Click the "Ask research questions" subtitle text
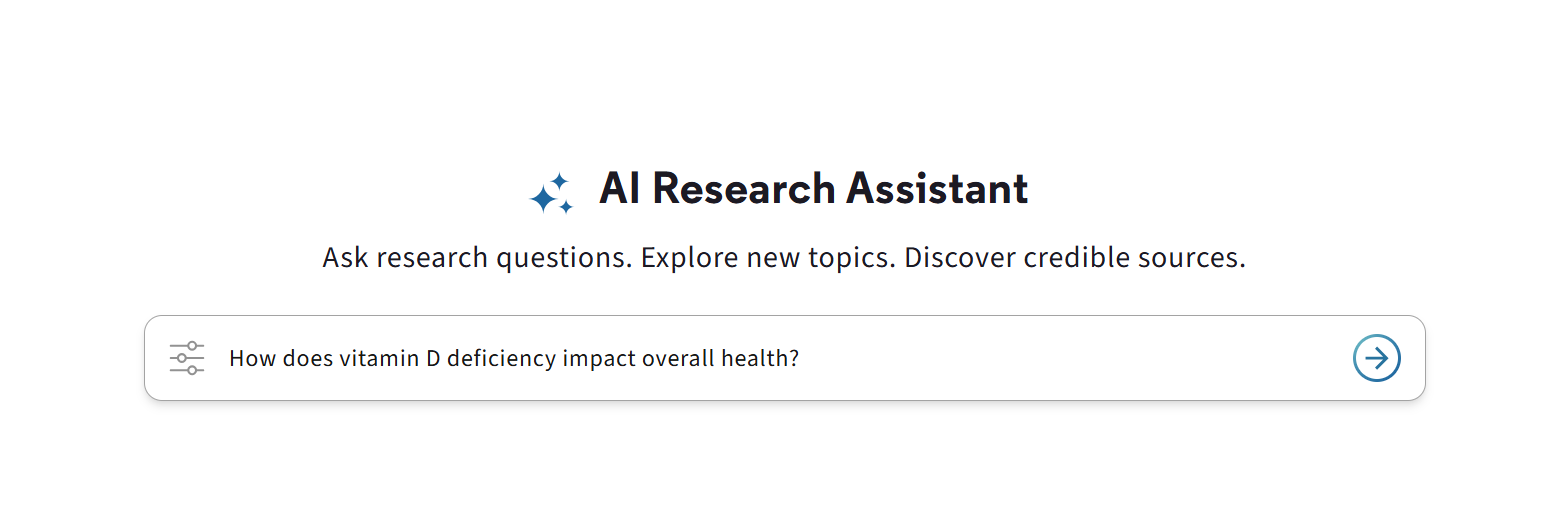The height and width of the screenshot is (508, 1563). point(477,258)
